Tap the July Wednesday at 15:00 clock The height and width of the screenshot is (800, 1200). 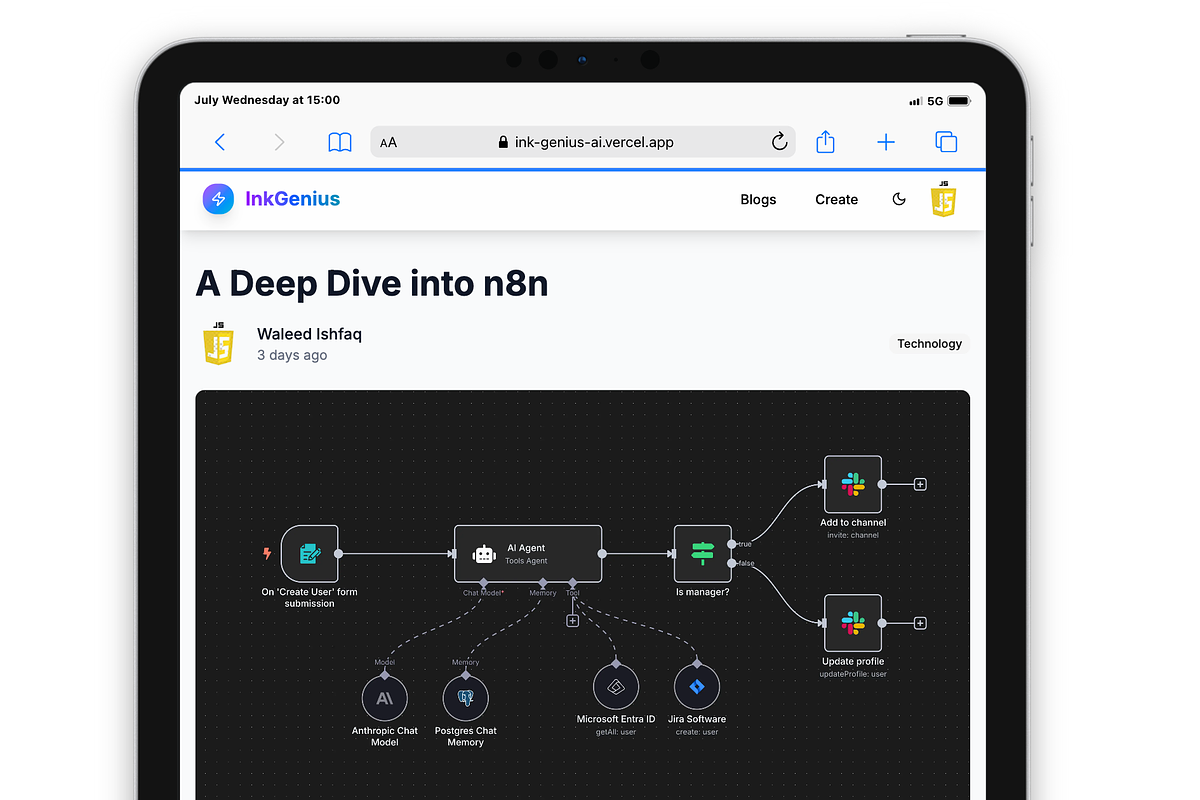[267, 100]
